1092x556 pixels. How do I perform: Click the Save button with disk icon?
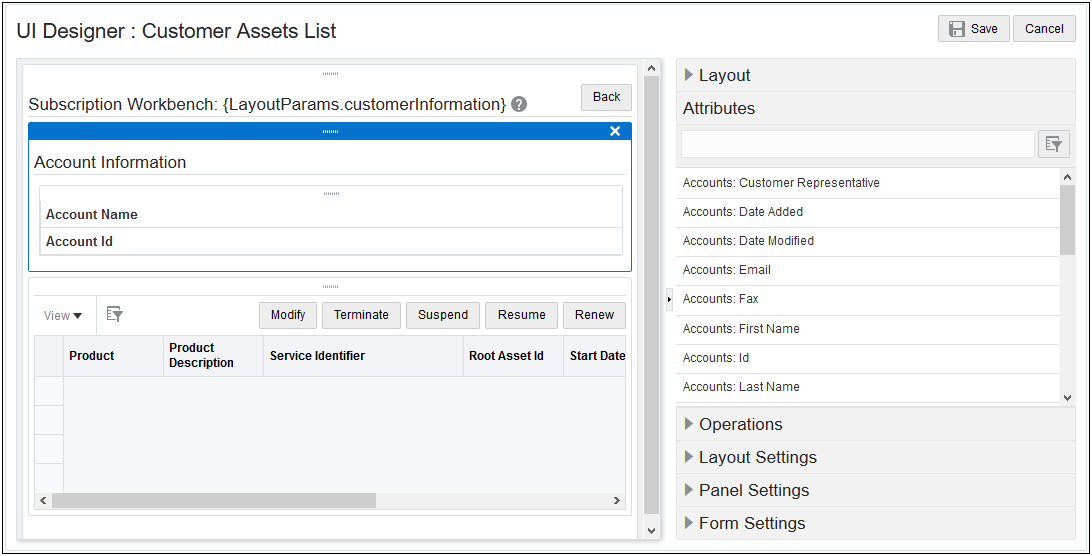click(973, 29)
